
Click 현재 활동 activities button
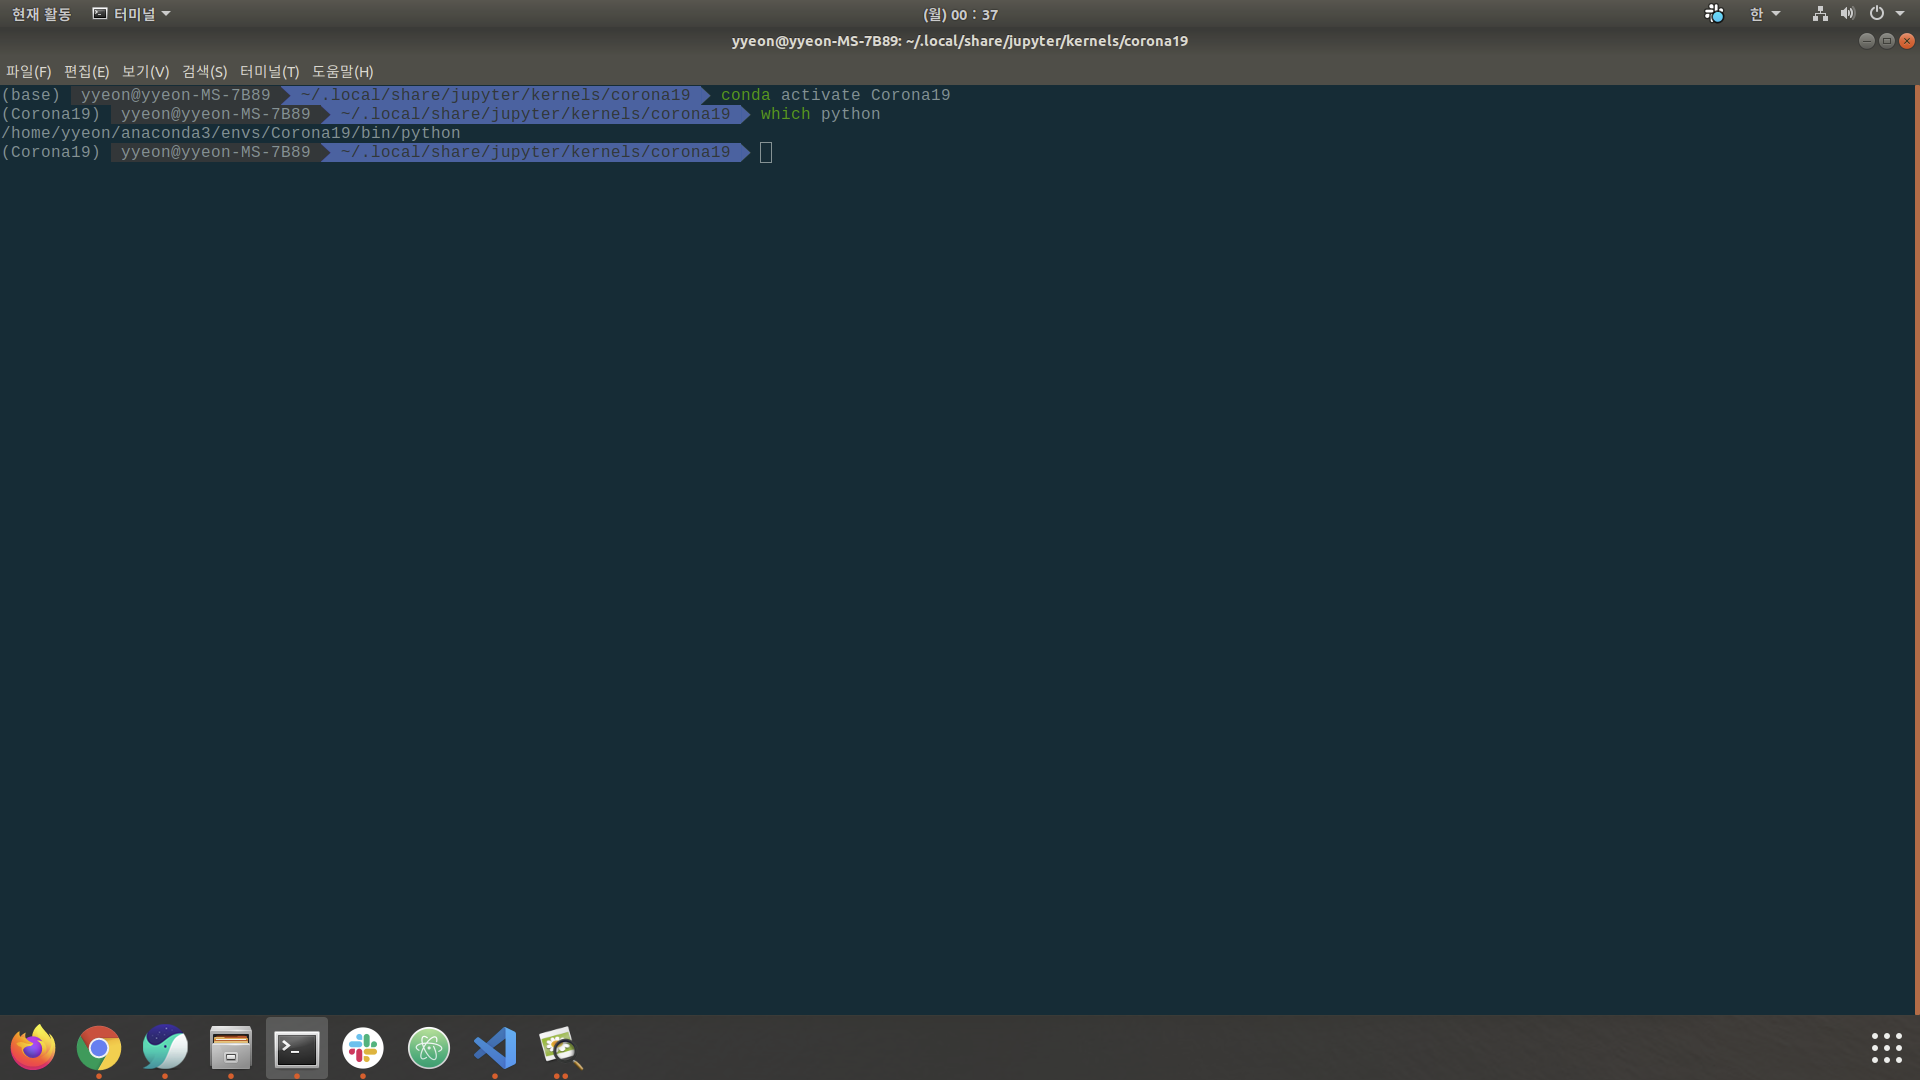coord(41,14)
